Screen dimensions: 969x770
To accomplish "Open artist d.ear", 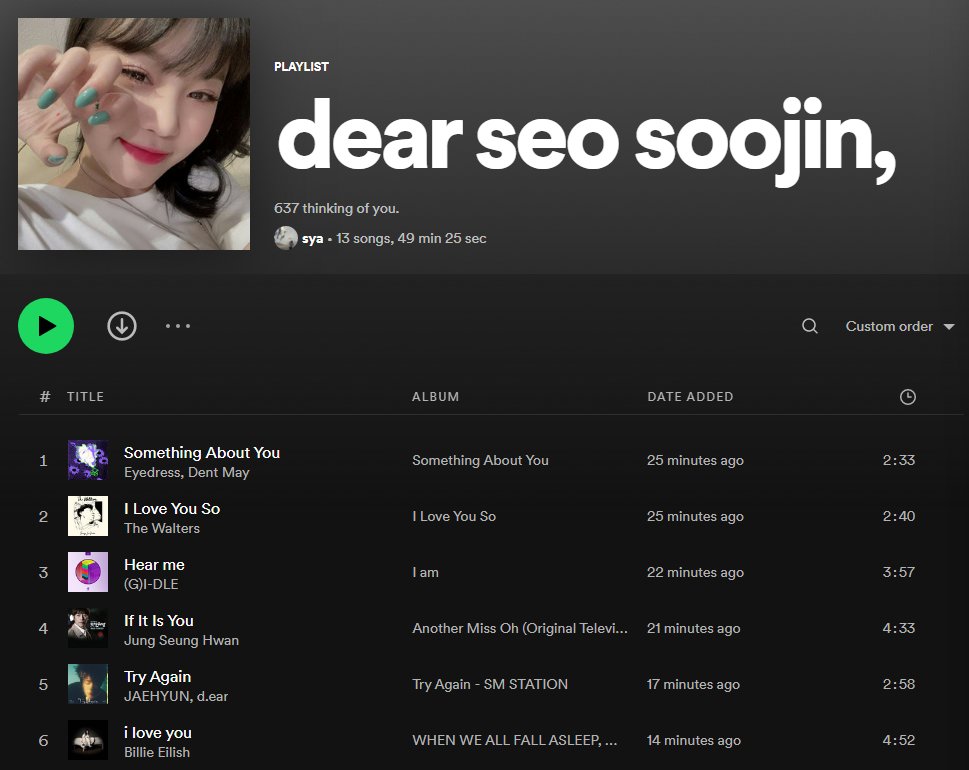I will tap(213, 696).
